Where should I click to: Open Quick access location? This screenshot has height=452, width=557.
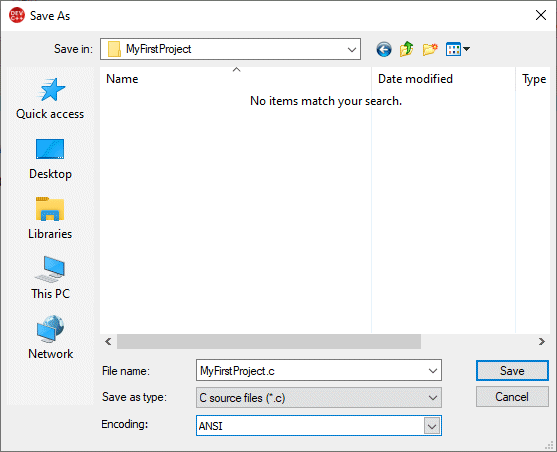point(50,99)
